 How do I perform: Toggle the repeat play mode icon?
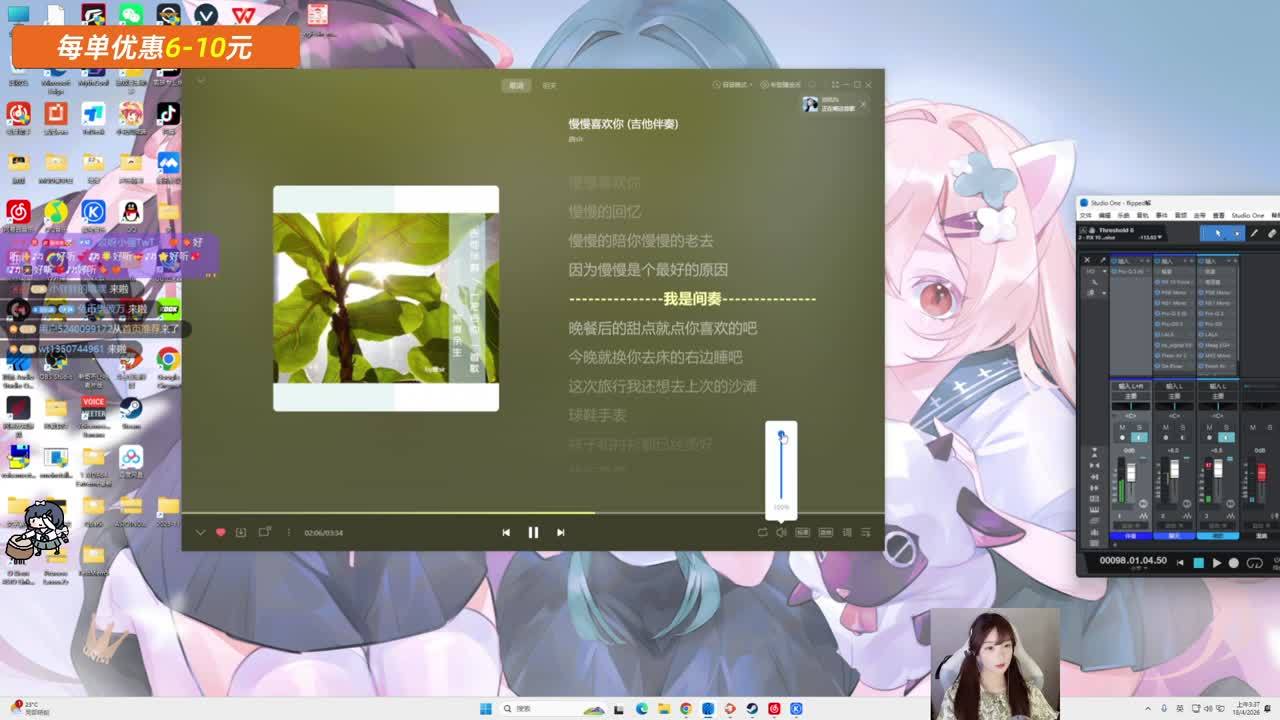point(762,532)
